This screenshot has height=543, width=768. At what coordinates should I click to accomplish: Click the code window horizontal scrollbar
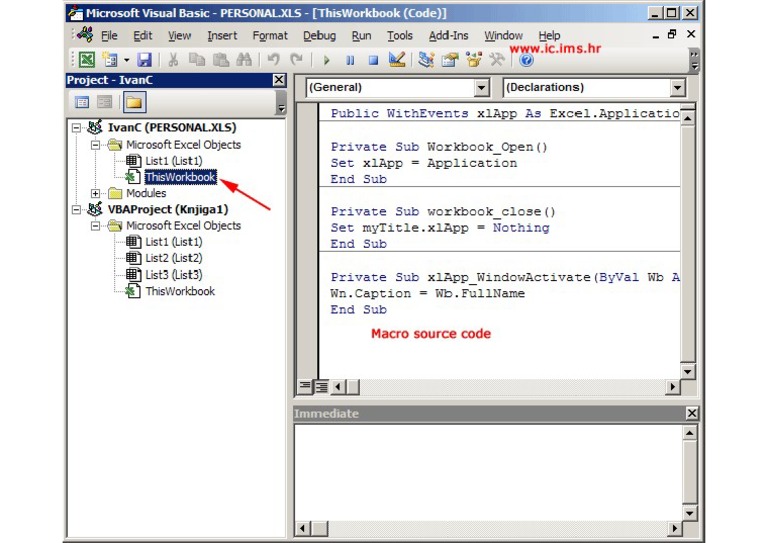[500, 386]
